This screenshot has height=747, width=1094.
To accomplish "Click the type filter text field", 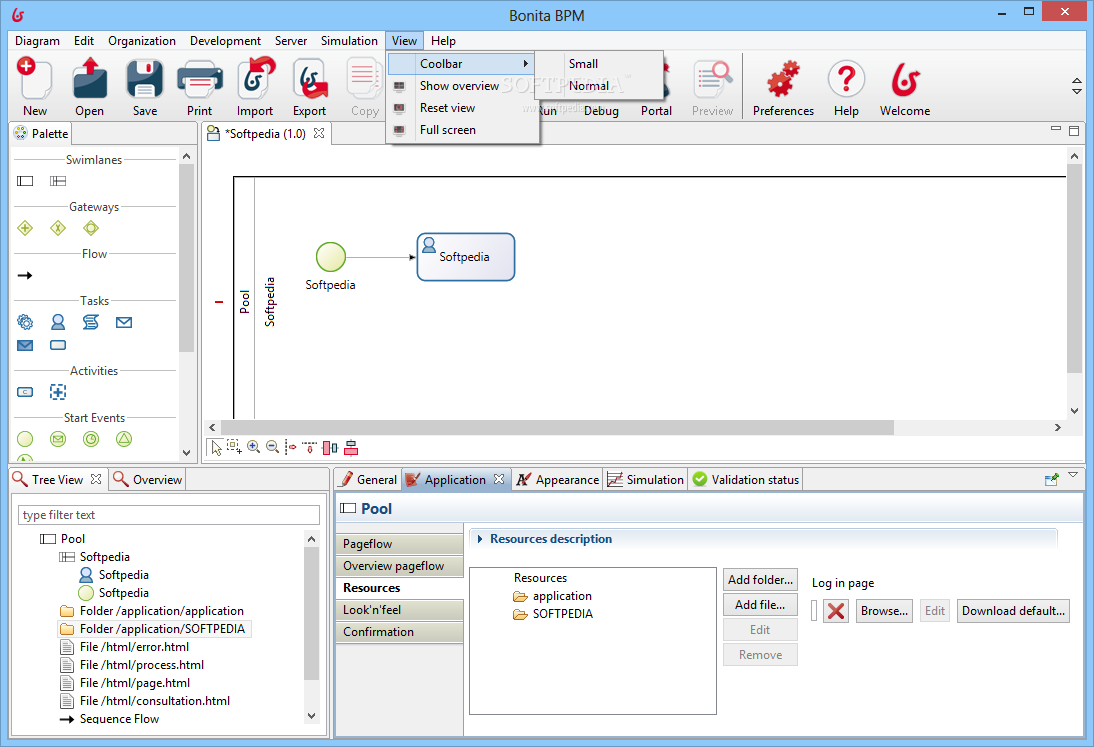I will click(x=169, y=515).
